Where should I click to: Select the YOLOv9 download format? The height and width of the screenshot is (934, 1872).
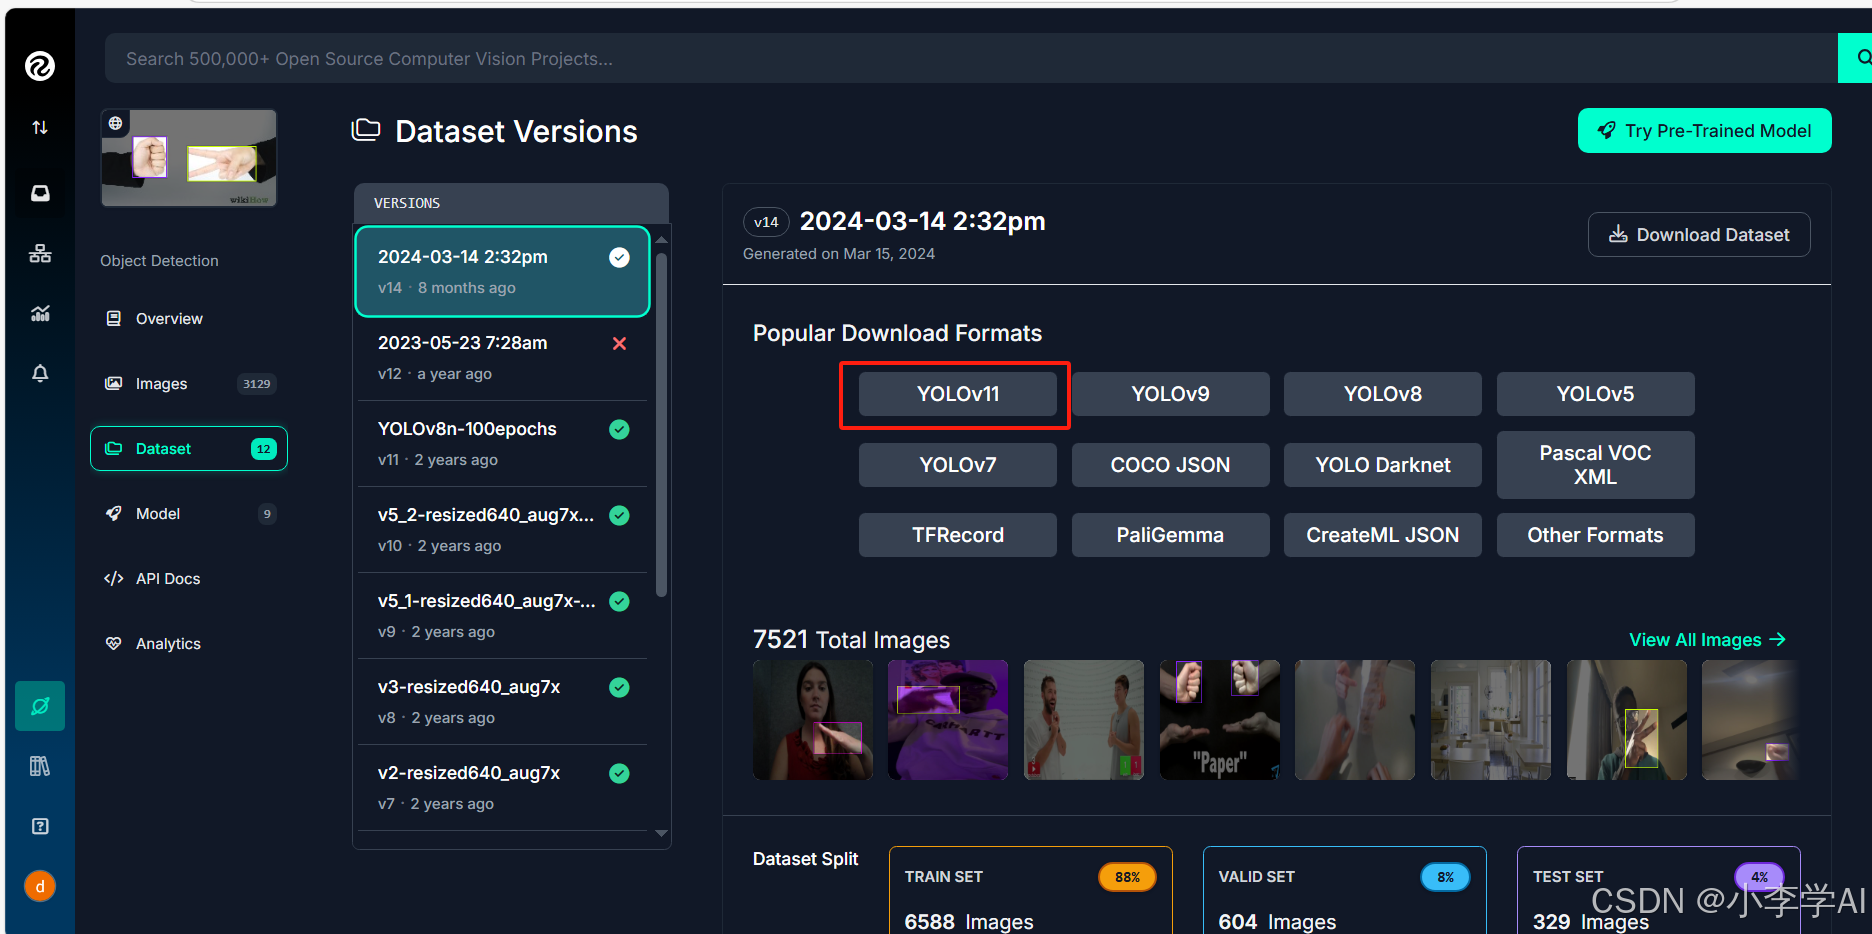[x=1170, y=394]
